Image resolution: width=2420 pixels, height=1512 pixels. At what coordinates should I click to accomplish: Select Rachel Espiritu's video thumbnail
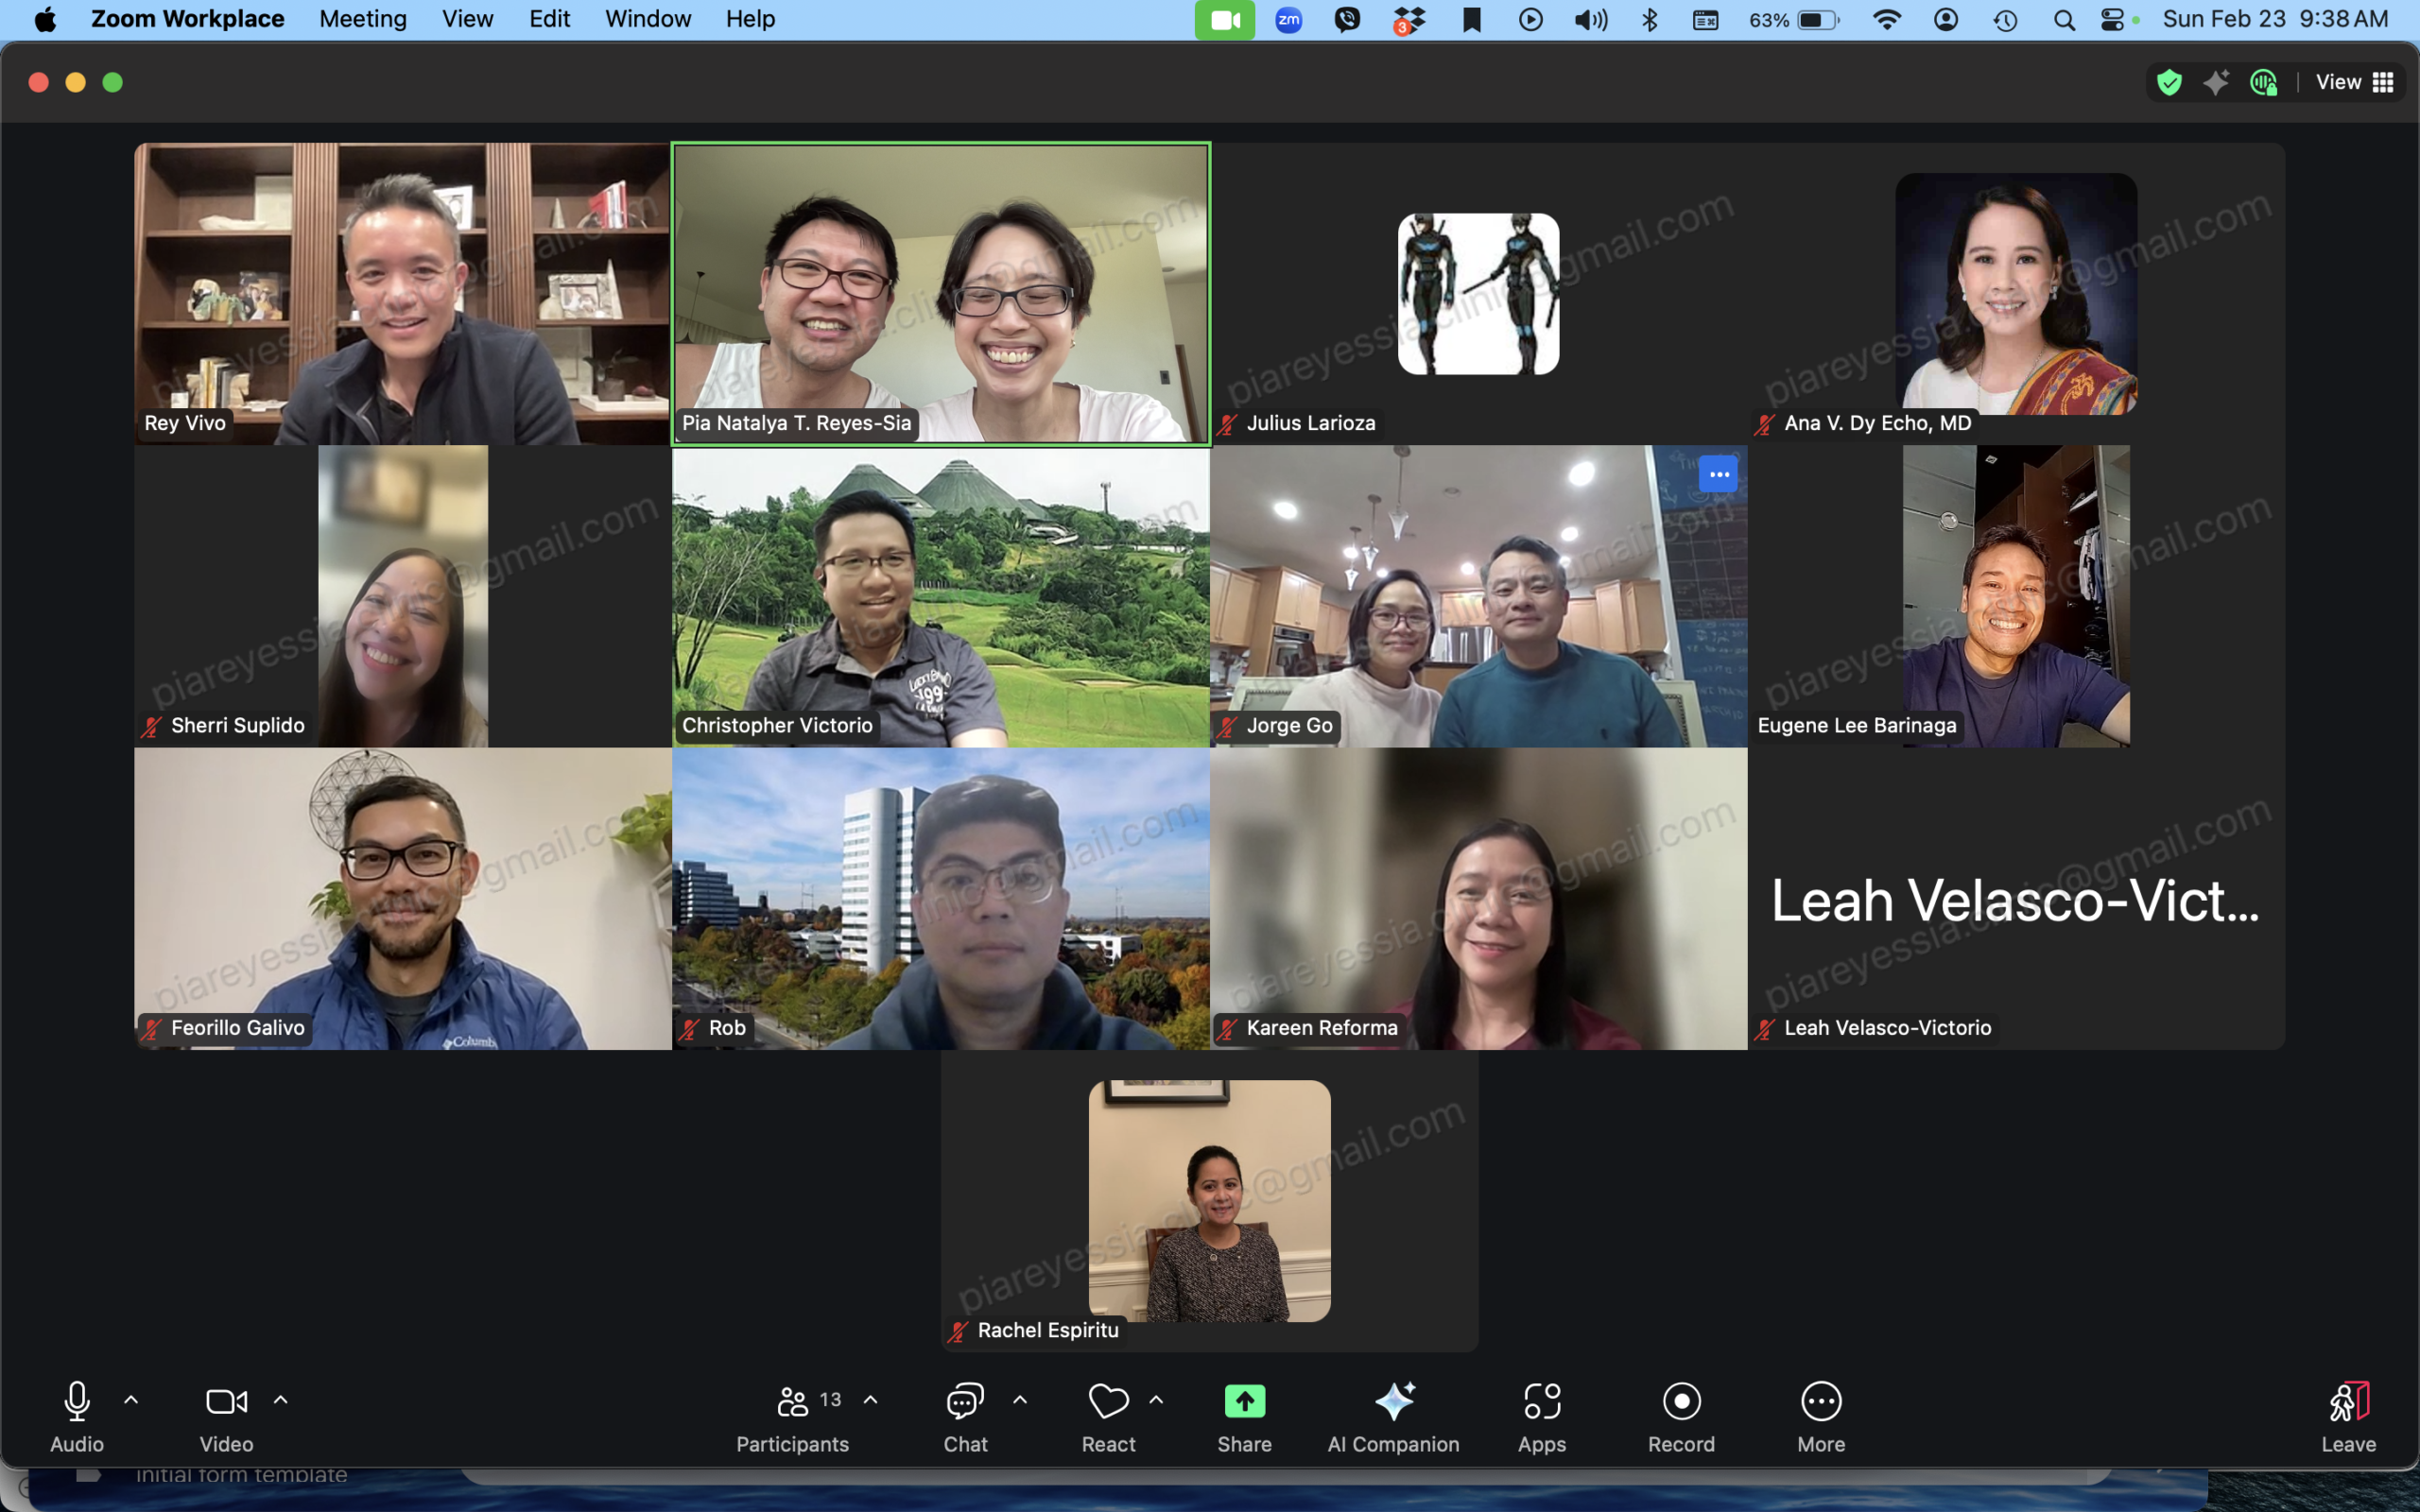[1209, 1200]
